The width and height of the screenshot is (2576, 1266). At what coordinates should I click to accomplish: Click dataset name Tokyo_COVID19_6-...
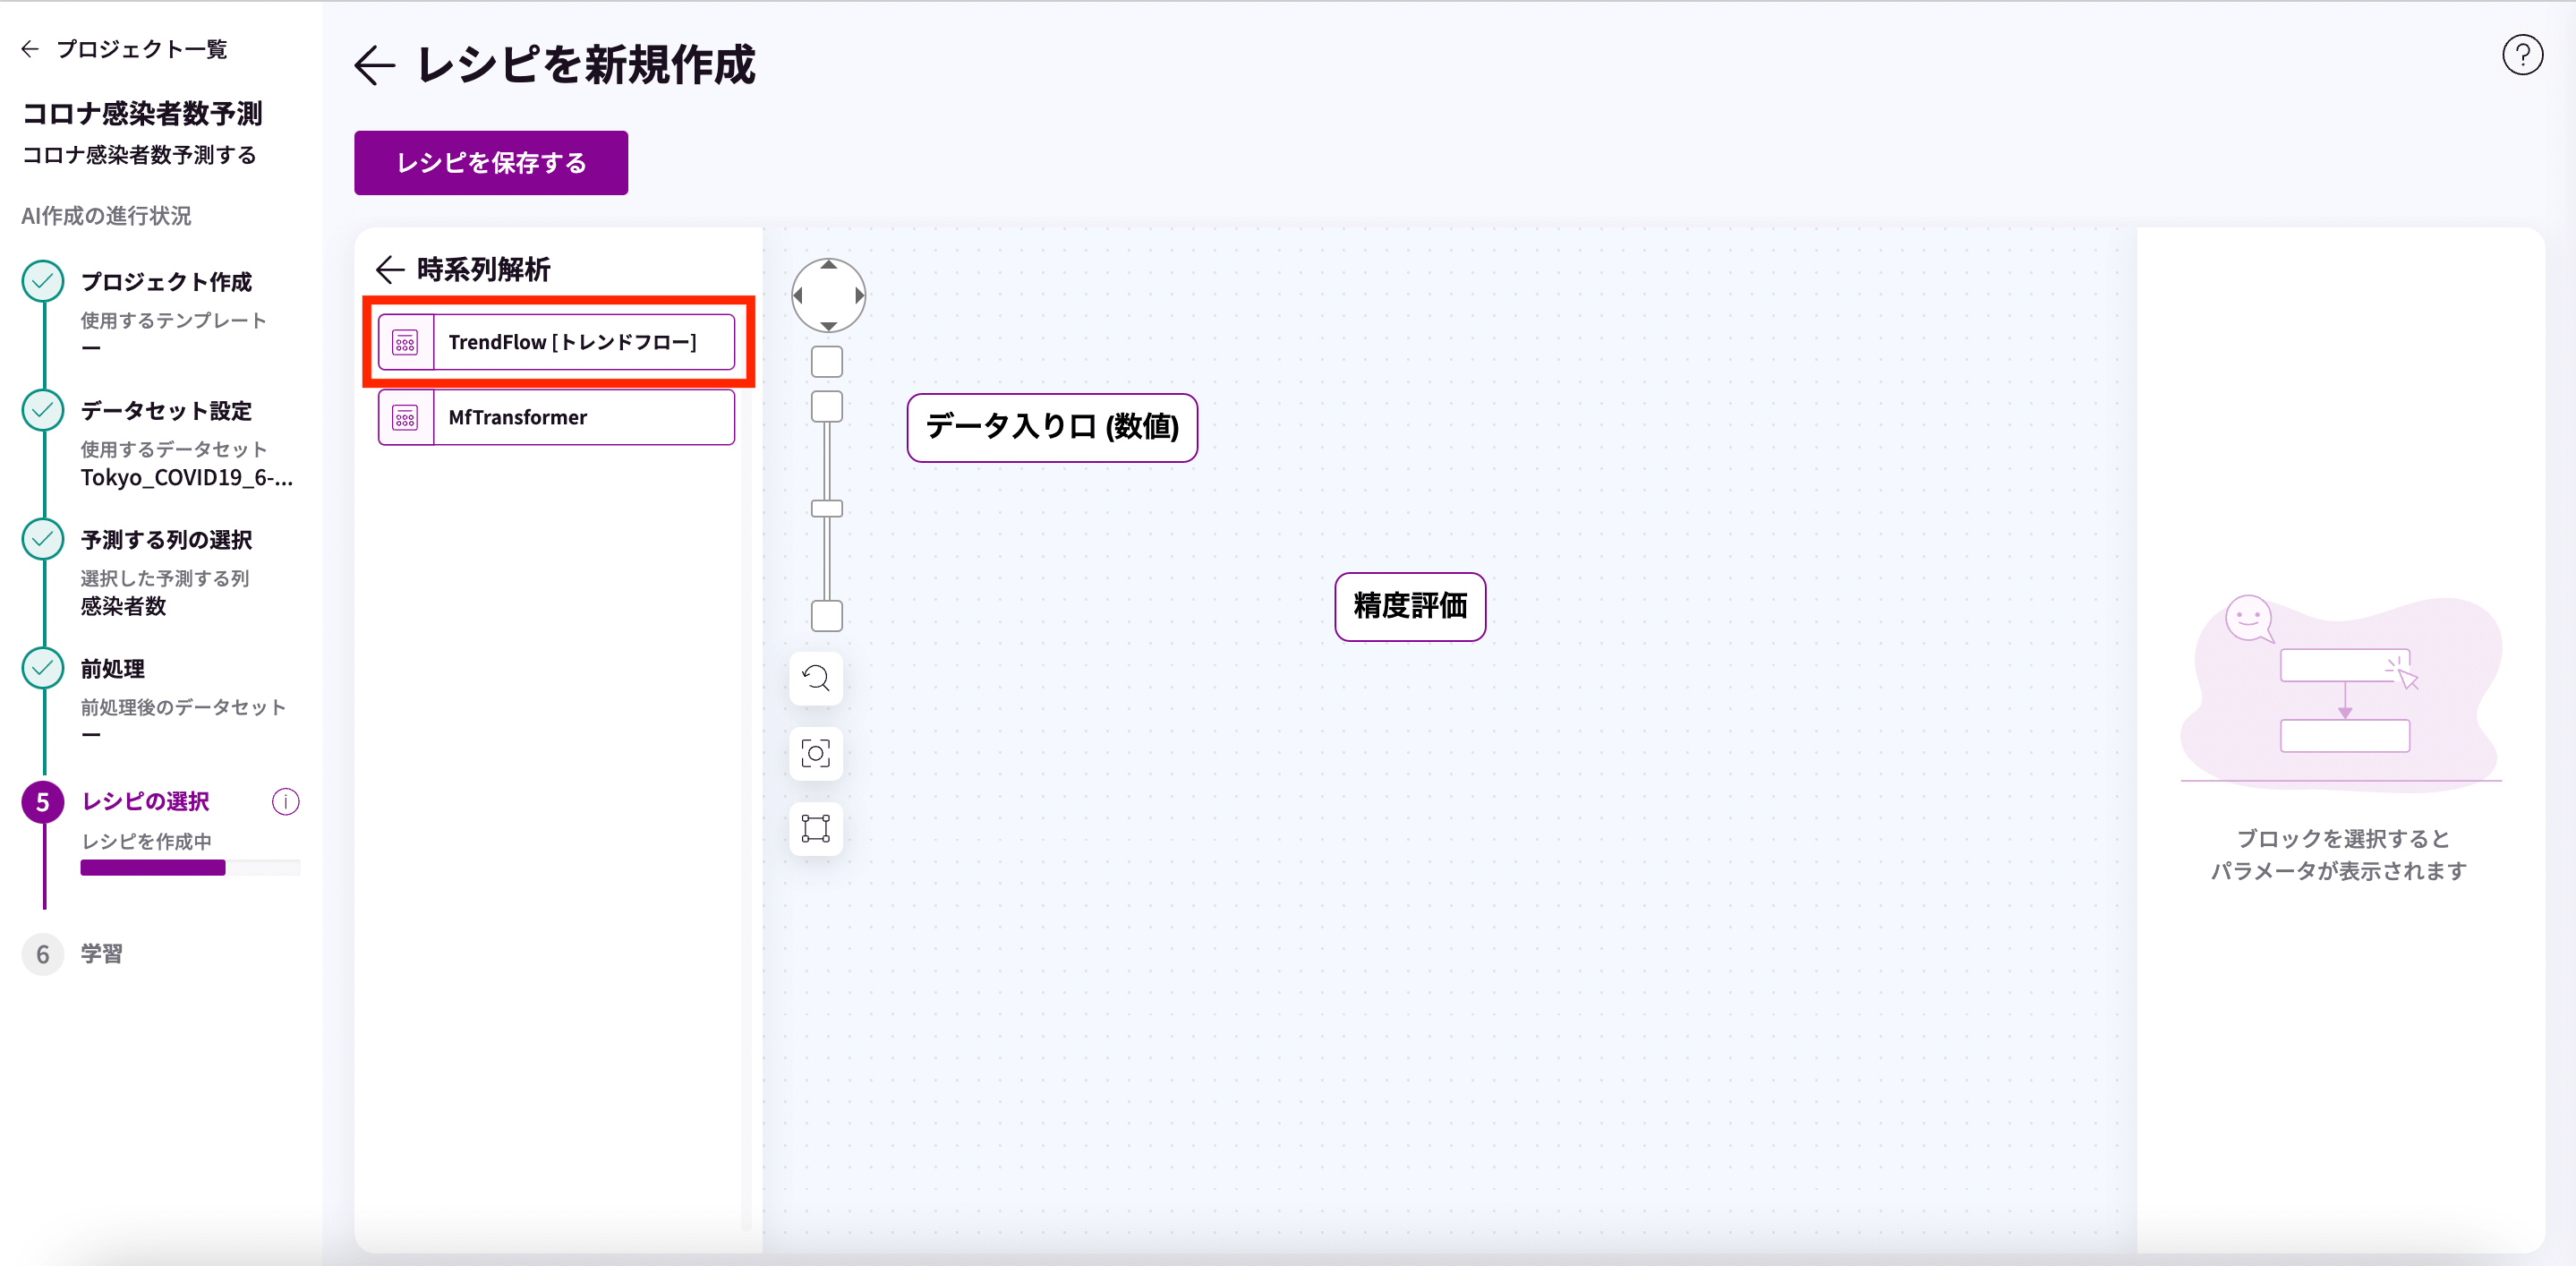[x=187, y=478]
